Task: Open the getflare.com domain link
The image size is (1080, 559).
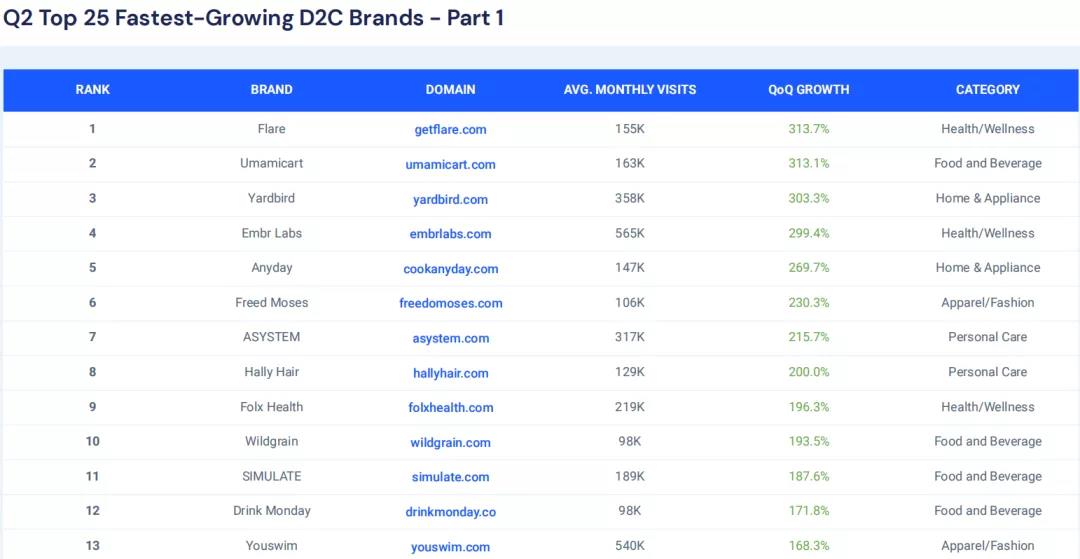Action: (450, 129)
